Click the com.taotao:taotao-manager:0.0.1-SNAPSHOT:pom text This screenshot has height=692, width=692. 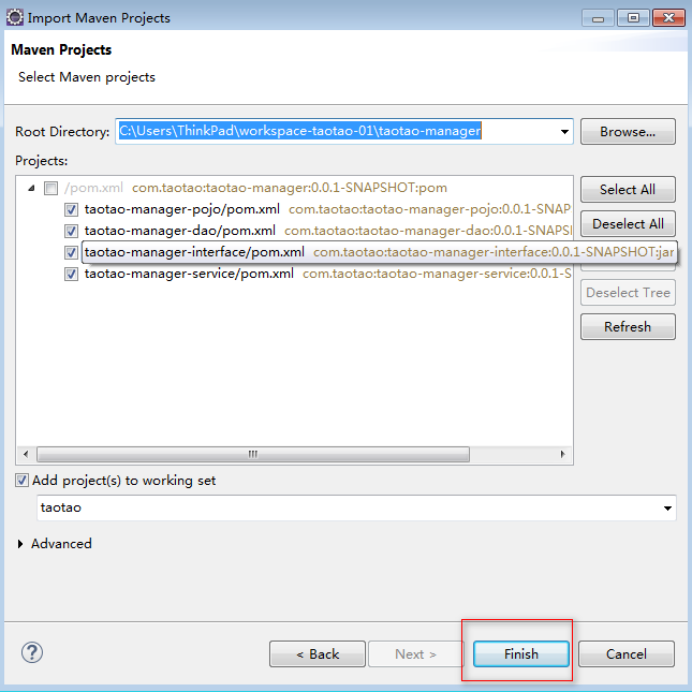coord(290,188)
